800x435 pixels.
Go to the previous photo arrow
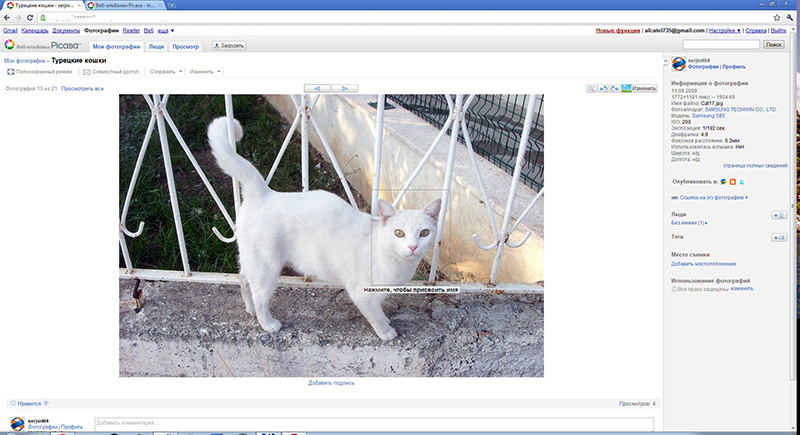click(317, 88)
